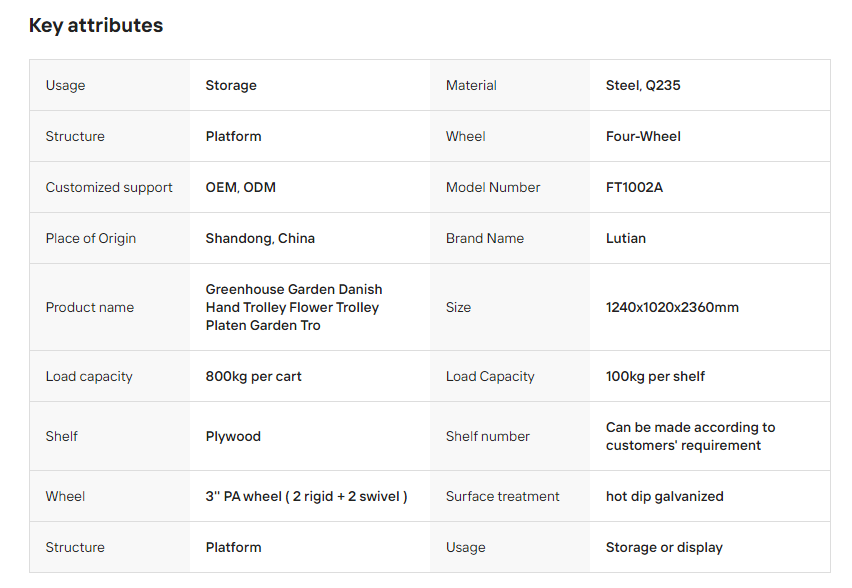Select the Storage or display value
The height and width of the screenshot is (588, 852).
coord(664,548)
